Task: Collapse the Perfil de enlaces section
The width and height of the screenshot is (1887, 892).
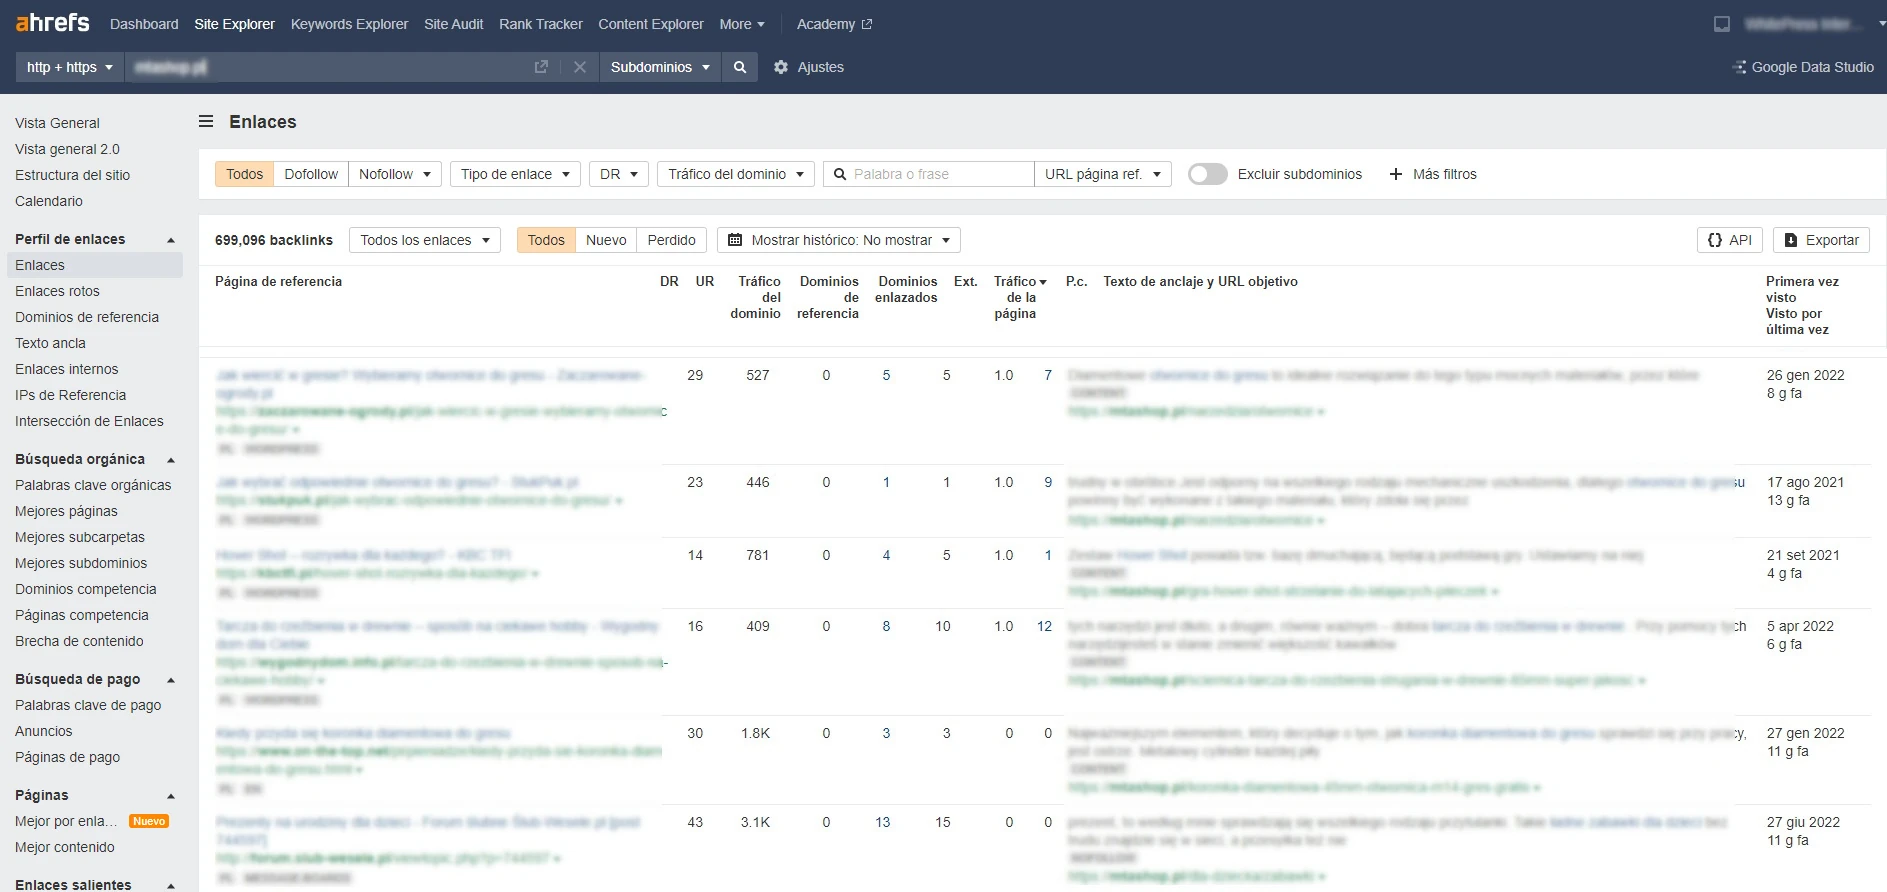Action: 171,240
